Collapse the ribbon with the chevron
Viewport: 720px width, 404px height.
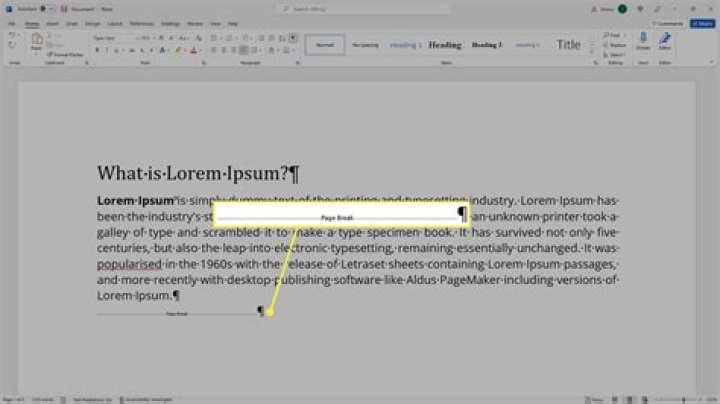point(711,62)
